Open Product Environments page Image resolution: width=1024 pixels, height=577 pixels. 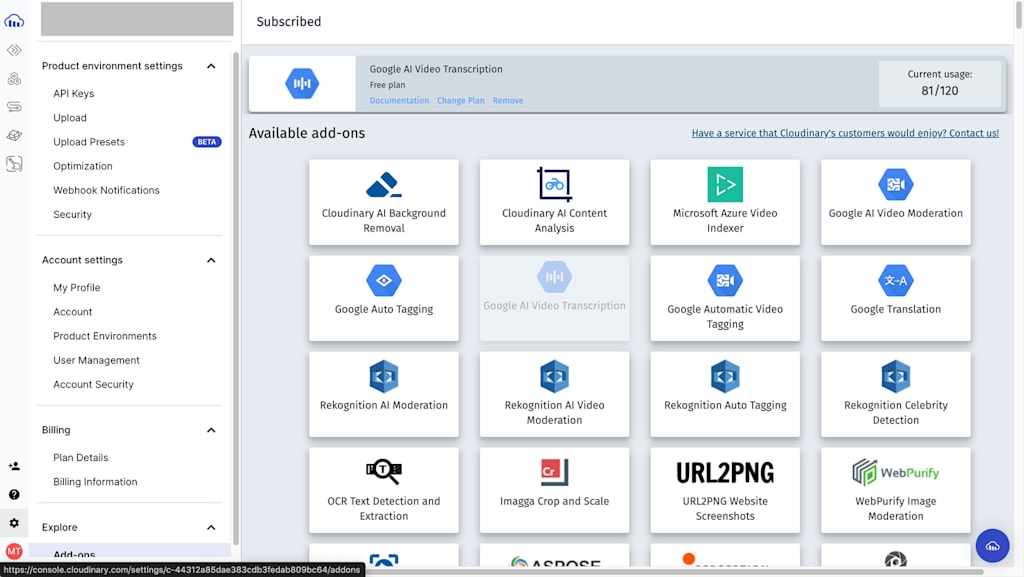click(104, 335)
